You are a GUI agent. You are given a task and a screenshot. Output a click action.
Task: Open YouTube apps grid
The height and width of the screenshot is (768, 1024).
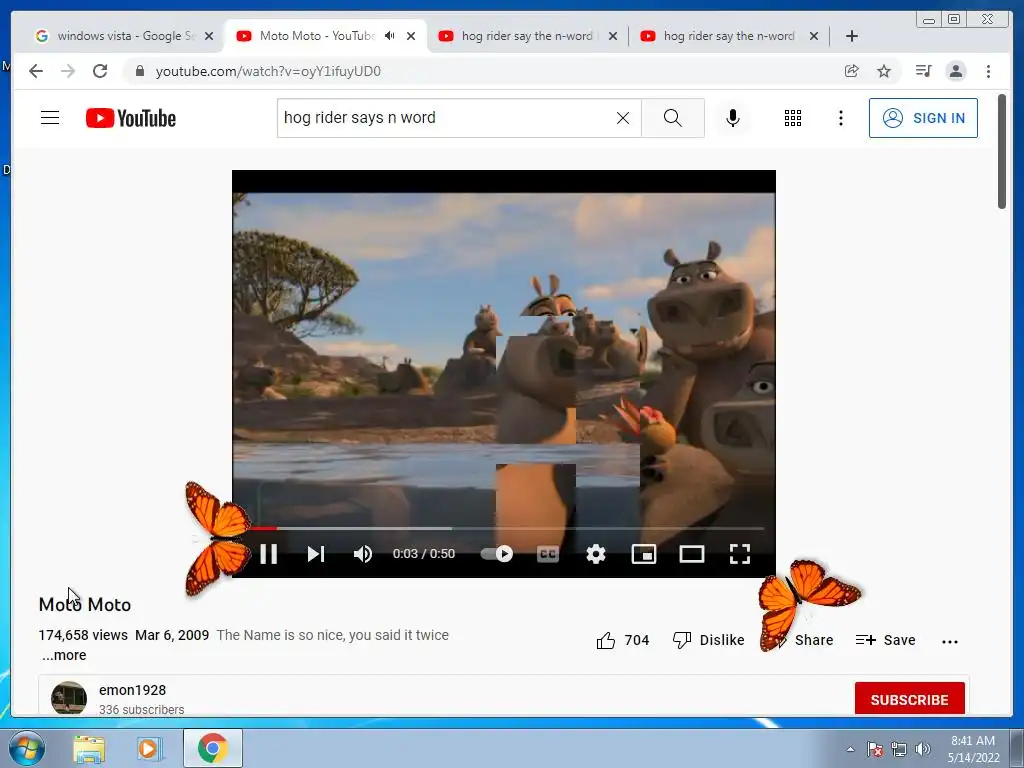[793, 118]
